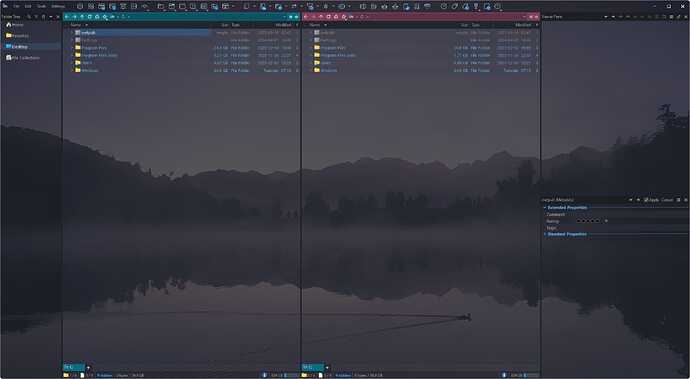This screenshot has height=379, width=690.
Task: Select the yellow folder item below Home
Action: pyautogui.click(x=18, y=36)
